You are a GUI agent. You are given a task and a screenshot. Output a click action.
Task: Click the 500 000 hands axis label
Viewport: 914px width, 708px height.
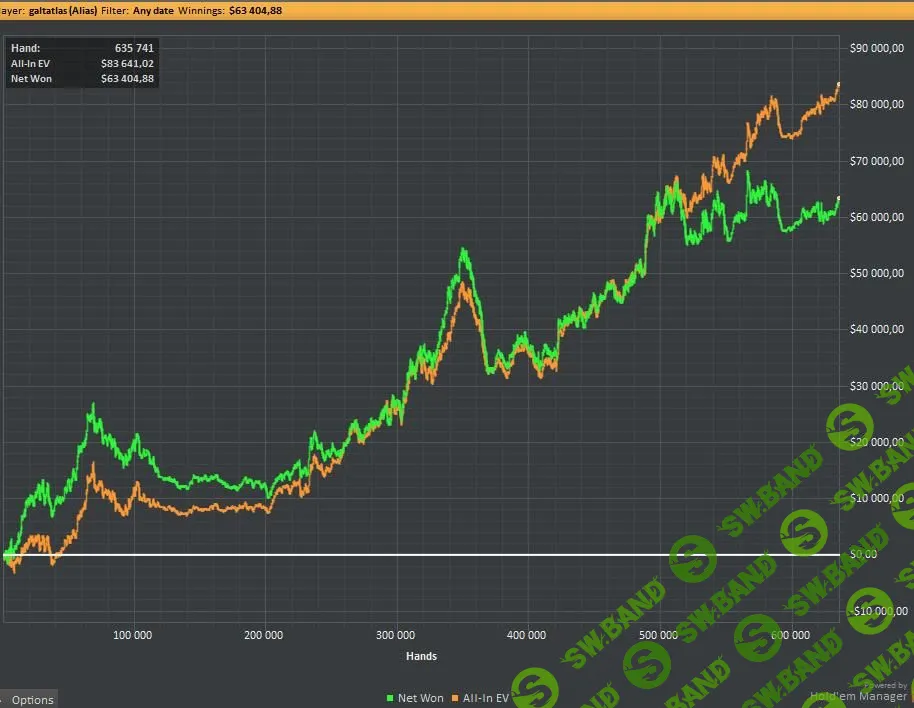click(x=658, y=635)
